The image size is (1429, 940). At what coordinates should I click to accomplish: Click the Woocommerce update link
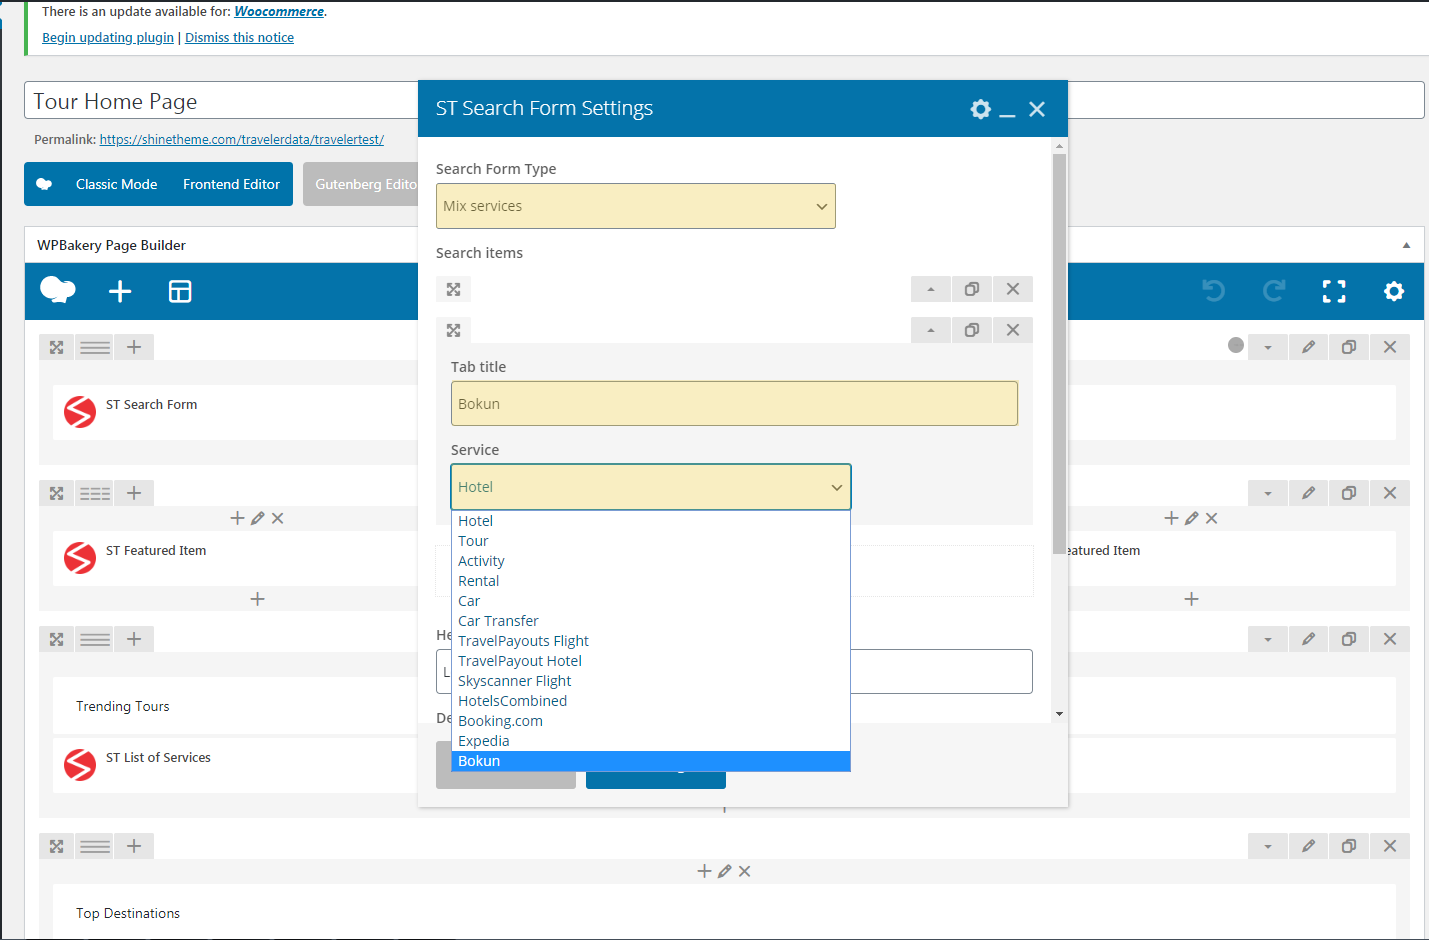[279, 12]
